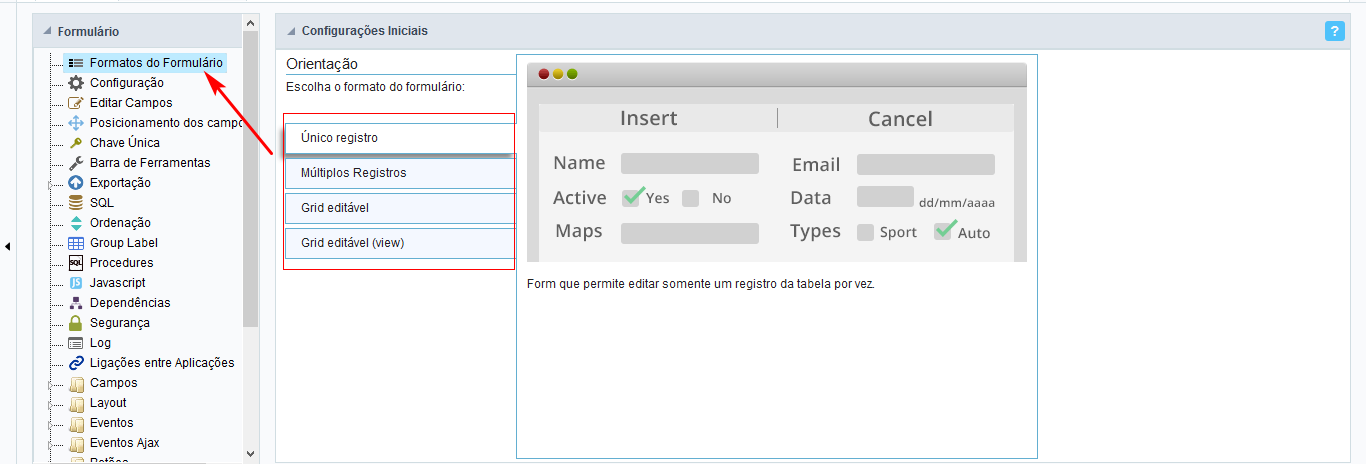Image resolution: width=1366 pixels, height=464 pixels.
Task: Select the Chave Única key icon
Action: pos(76,143)
